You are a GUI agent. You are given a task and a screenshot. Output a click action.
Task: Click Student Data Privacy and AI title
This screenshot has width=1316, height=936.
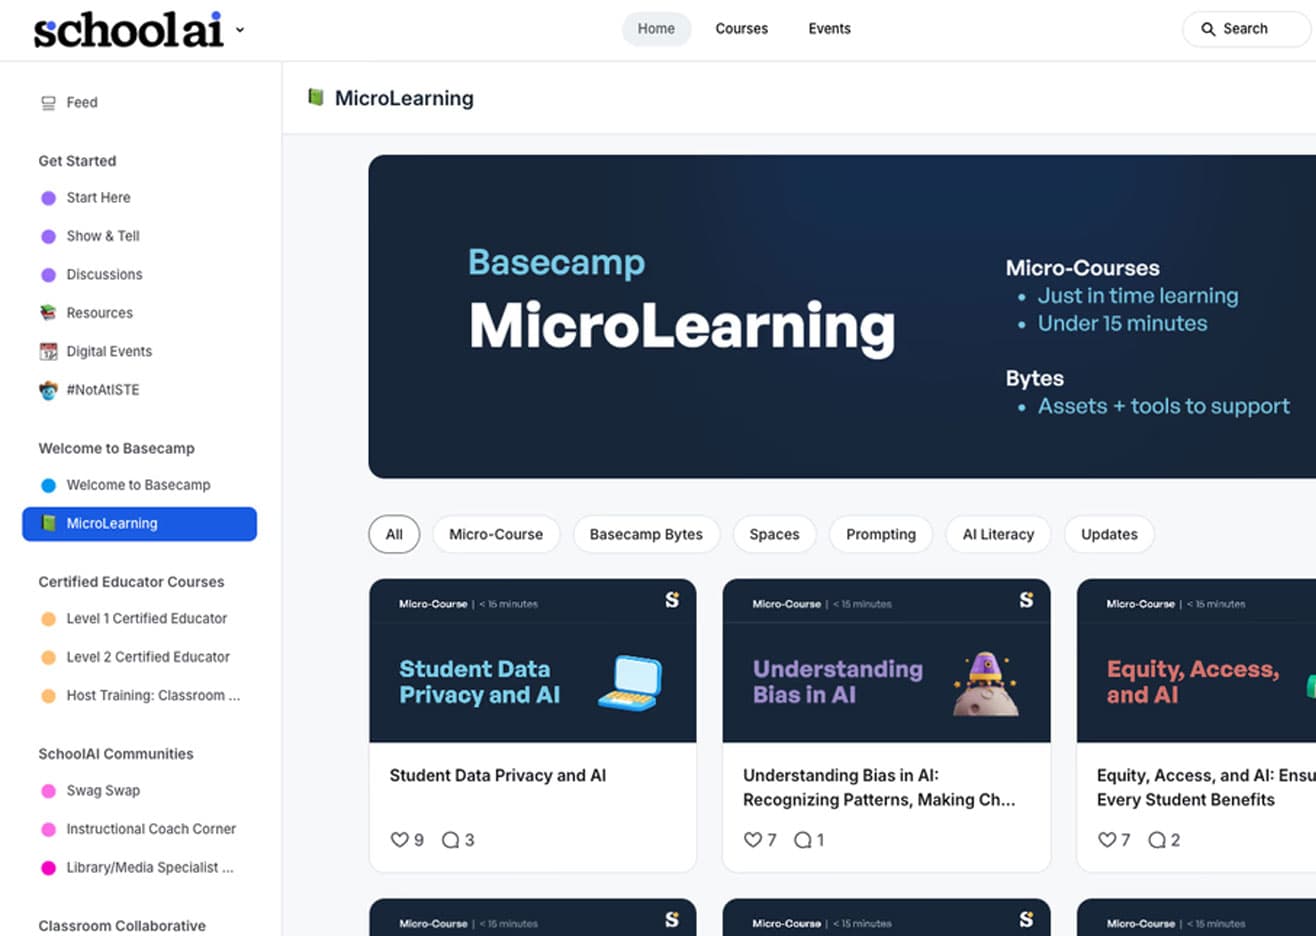coord(498,775)
